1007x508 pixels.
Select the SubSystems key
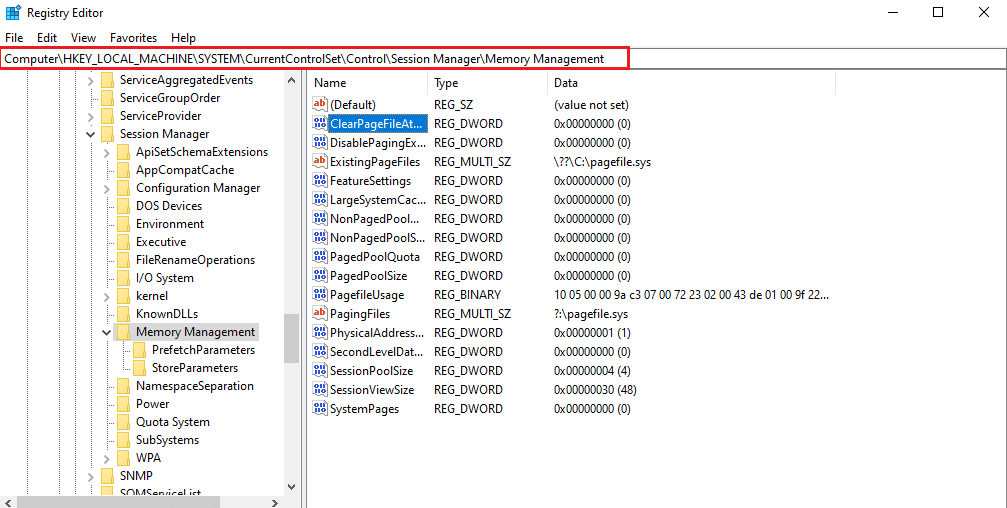(167, 440)
